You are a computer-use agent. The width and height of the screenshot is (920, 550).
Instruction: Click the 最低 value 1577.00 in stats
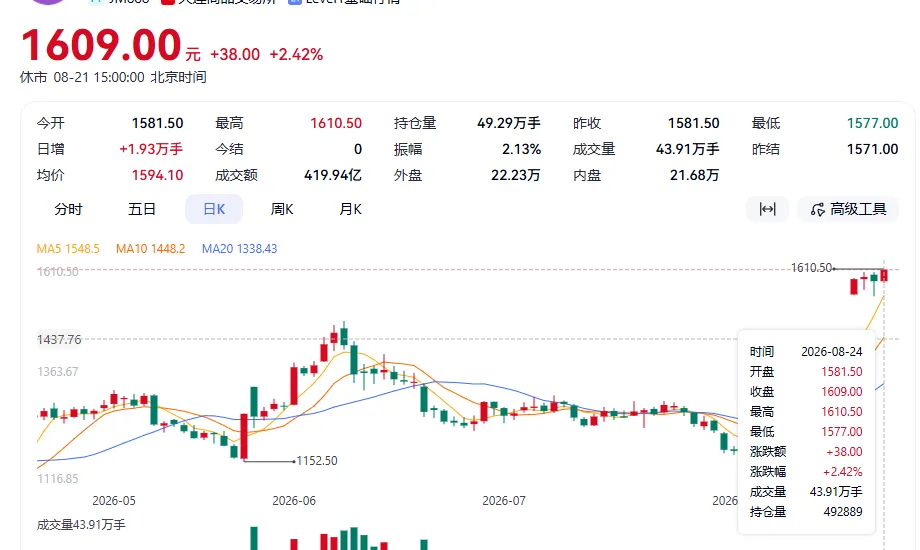(872, 123)
